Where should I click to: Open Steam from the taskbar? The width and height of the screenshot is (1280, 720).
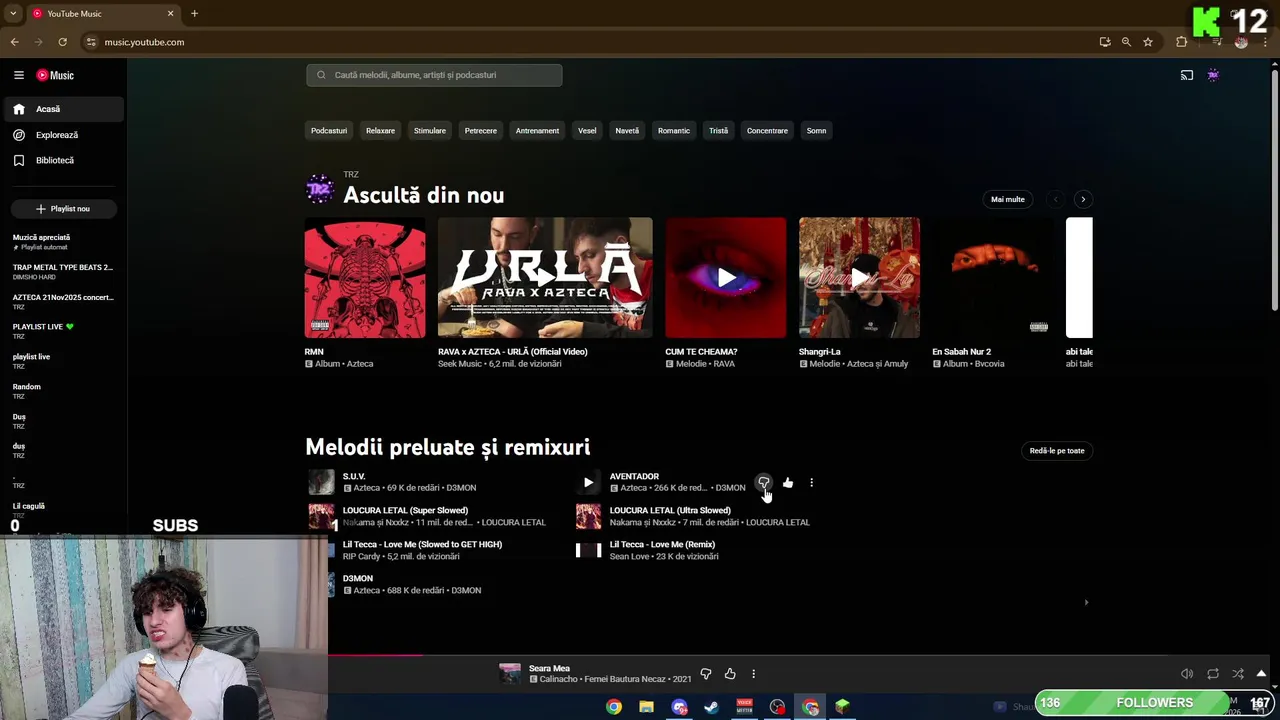click(x=711, y=707)
